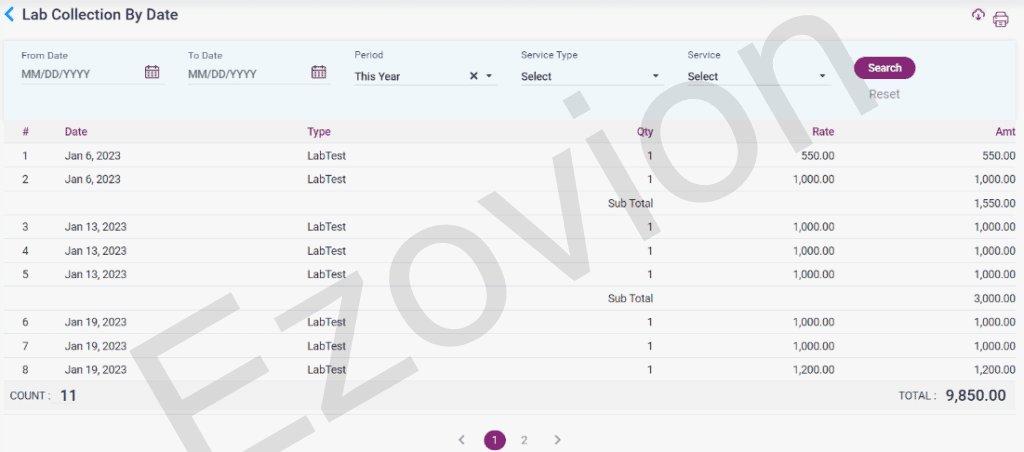Click the TOTAL value 9,850.00
Image resolution: width=1024 pixels, height=452 pixels.
coord(976,395)
